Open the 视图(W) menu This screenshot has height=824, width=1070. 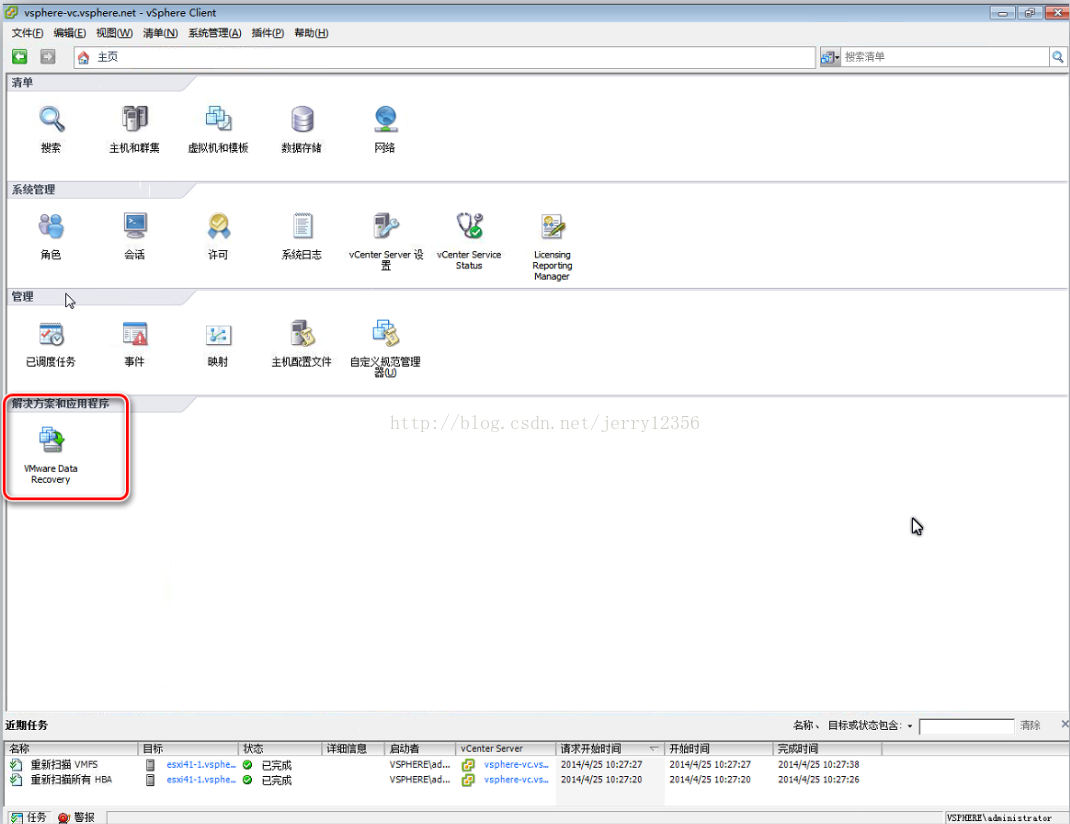pyautogui.click(x=114, y=33)
